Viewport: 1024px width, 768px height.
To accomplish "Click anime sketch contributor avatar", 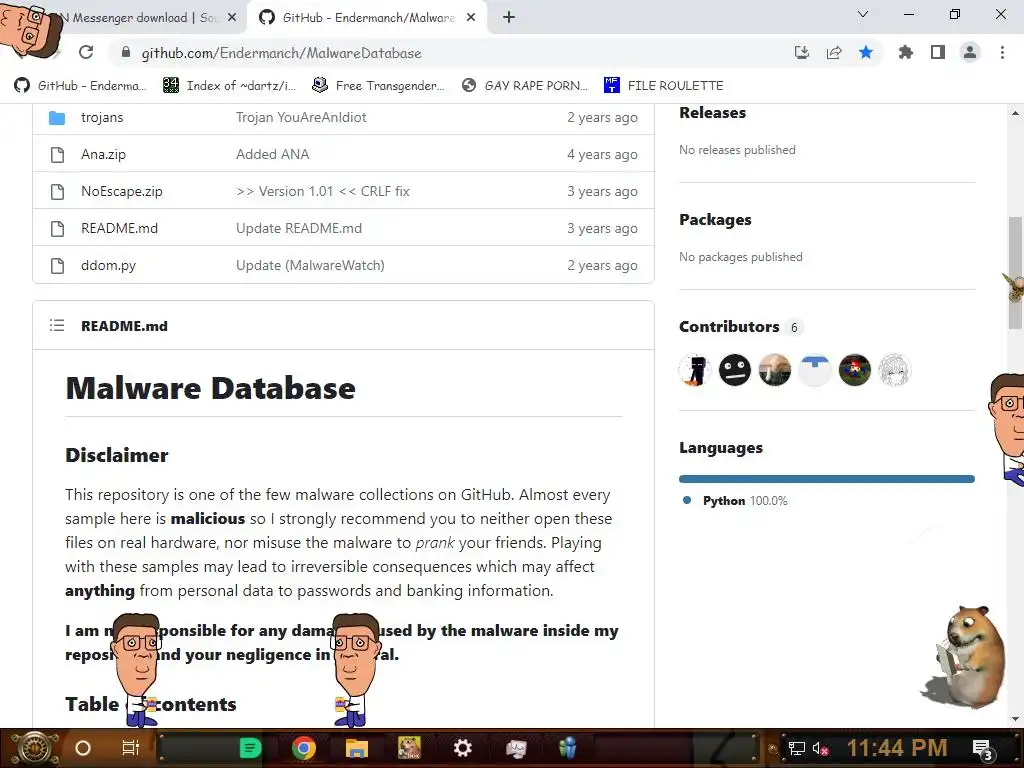I will pos(894,370).
